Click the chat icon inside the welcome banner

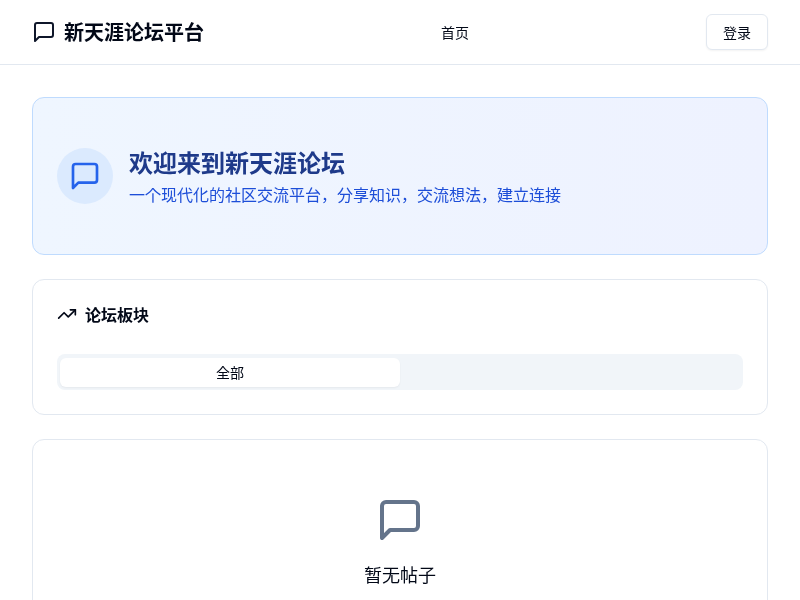coord(85,176)
